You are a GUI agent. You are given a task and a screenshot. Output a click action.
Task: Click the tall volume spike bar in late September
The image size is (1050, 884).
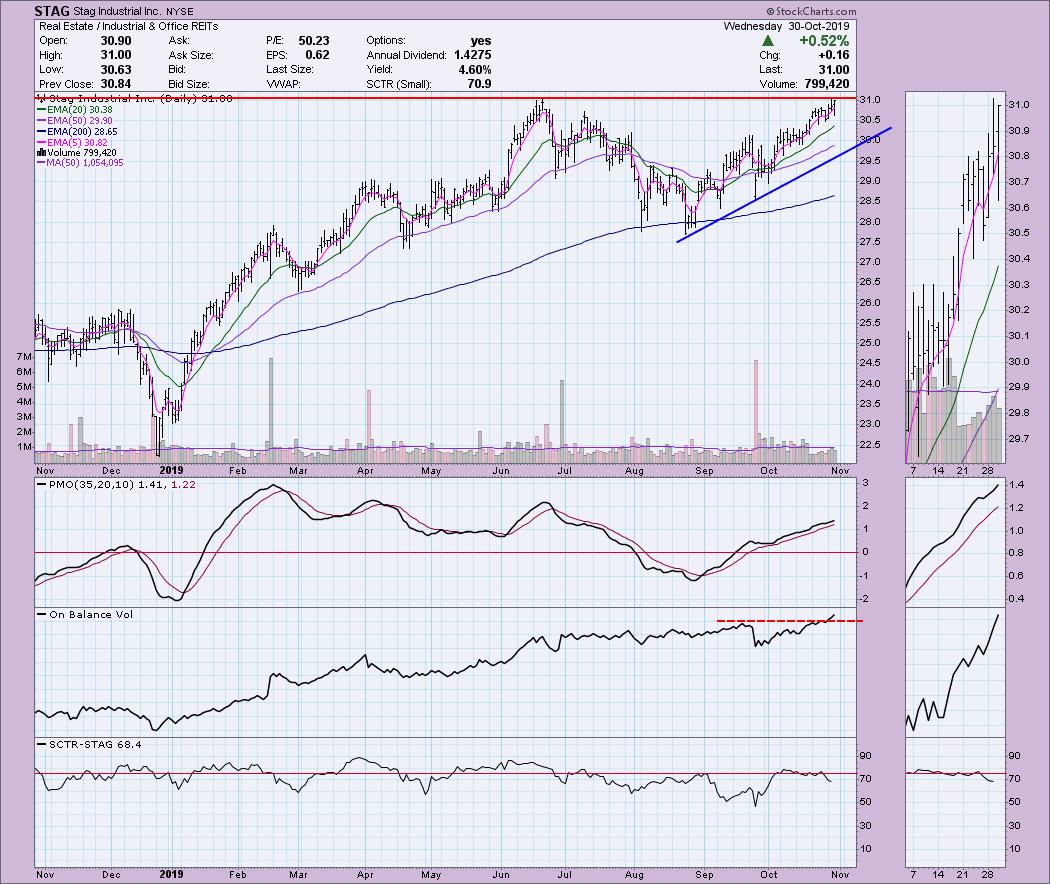coord(756,410)
